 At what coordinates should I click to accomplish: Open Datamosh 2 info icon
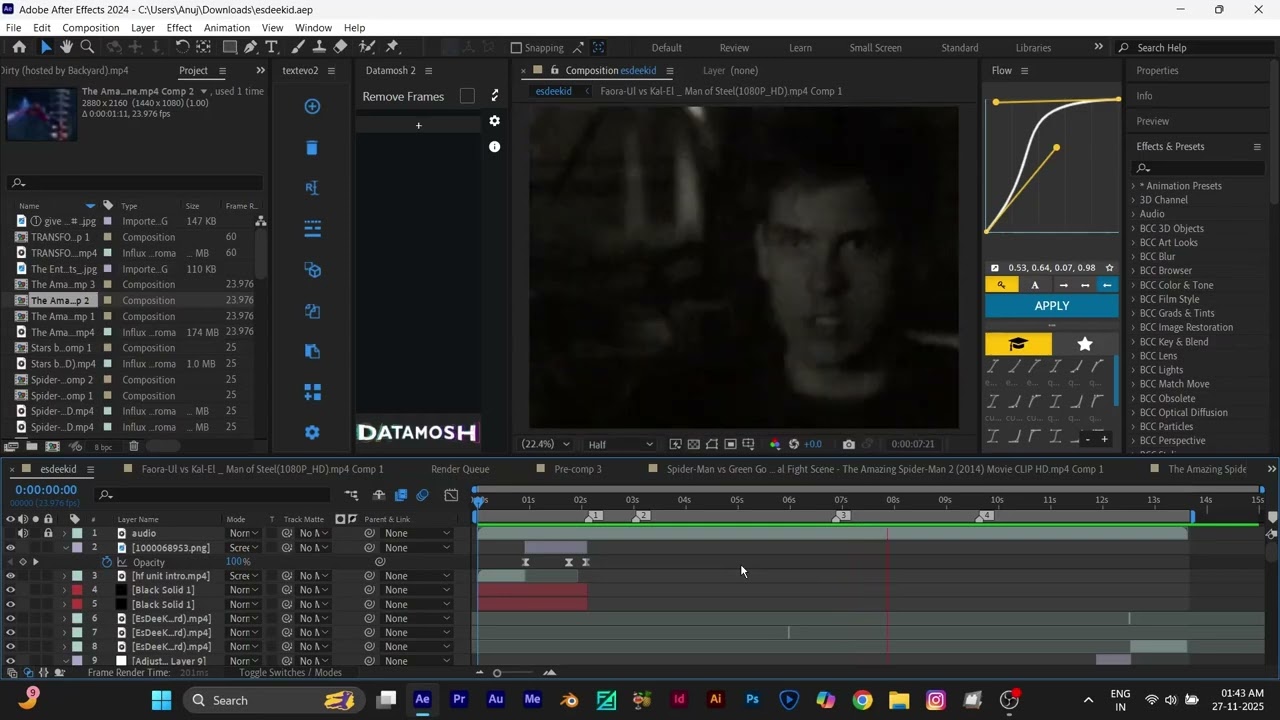point(494,146)
